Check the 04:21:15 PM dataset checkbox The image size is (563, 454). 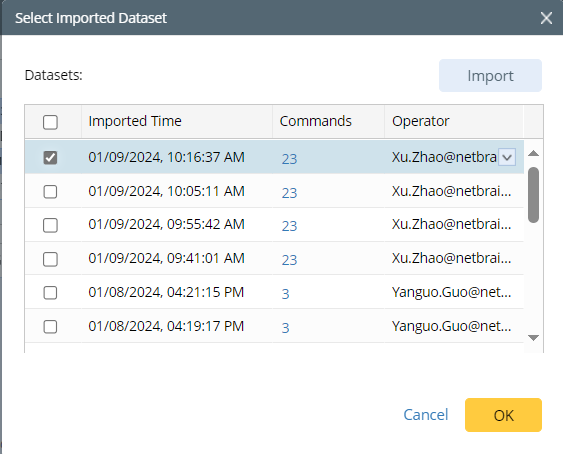[50, 293]
